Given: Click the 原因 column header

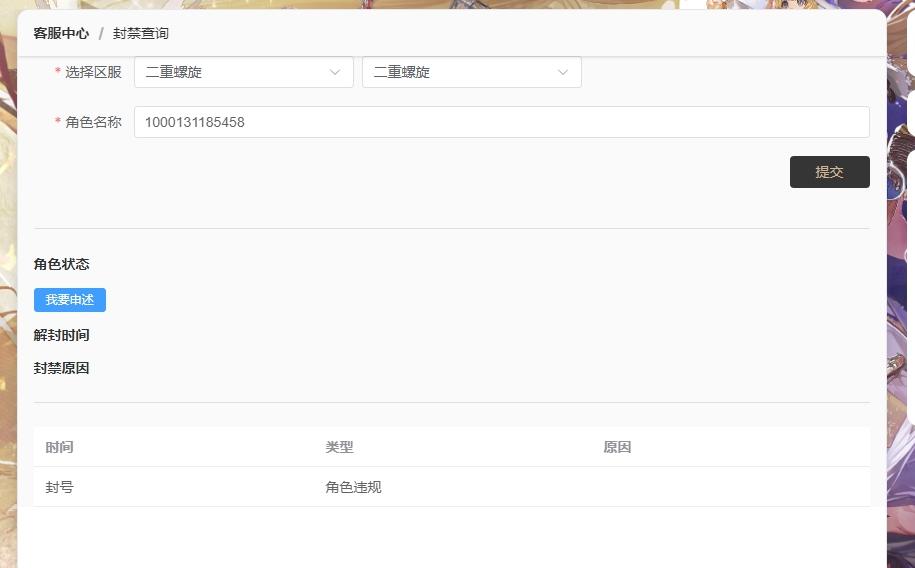Looking at the screenshot, I should pyautogui.click(x=617, y=447).
